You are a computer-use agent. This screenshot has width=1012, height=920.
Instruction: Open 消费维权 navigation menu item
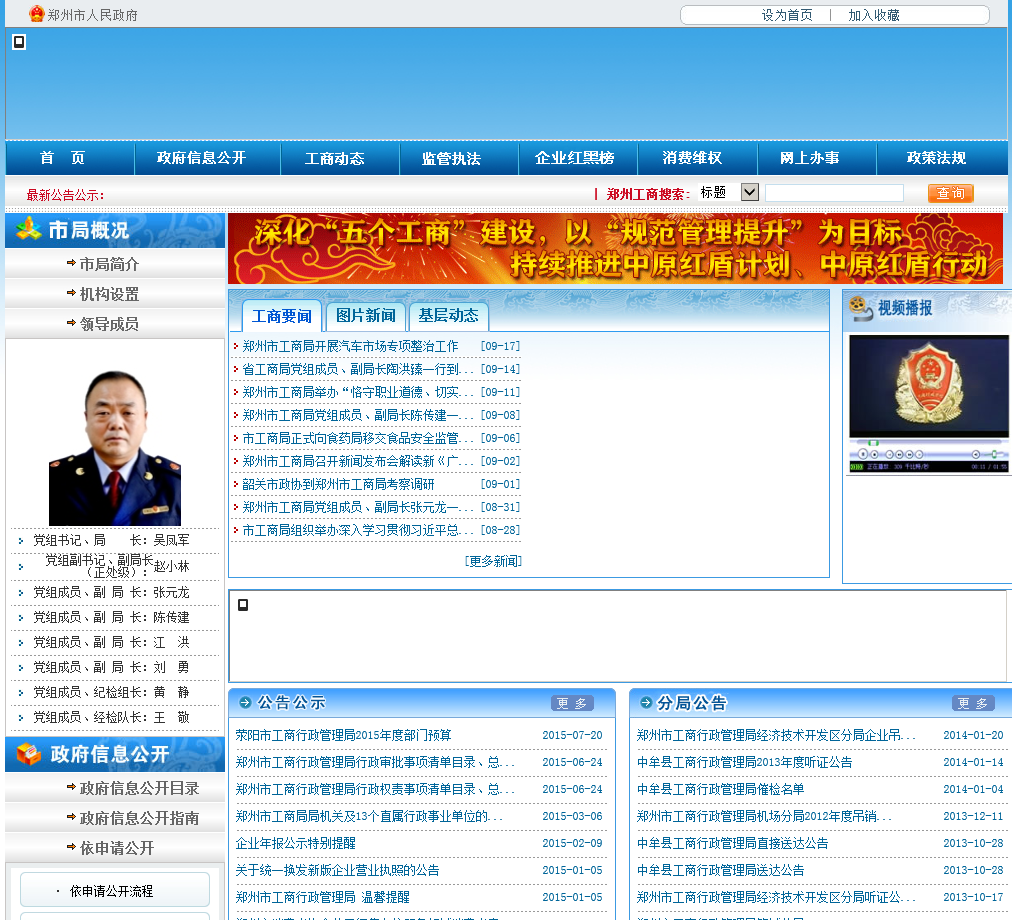[692, 158]
